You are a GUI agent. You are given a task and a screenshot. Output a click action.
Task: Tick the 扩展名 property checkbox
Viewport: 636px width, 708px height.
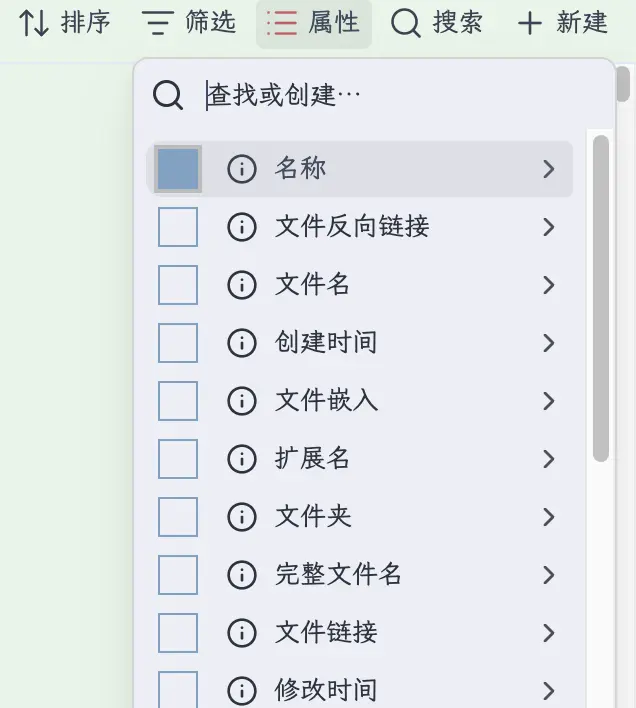pyautogui.click(x=179, y=459)
